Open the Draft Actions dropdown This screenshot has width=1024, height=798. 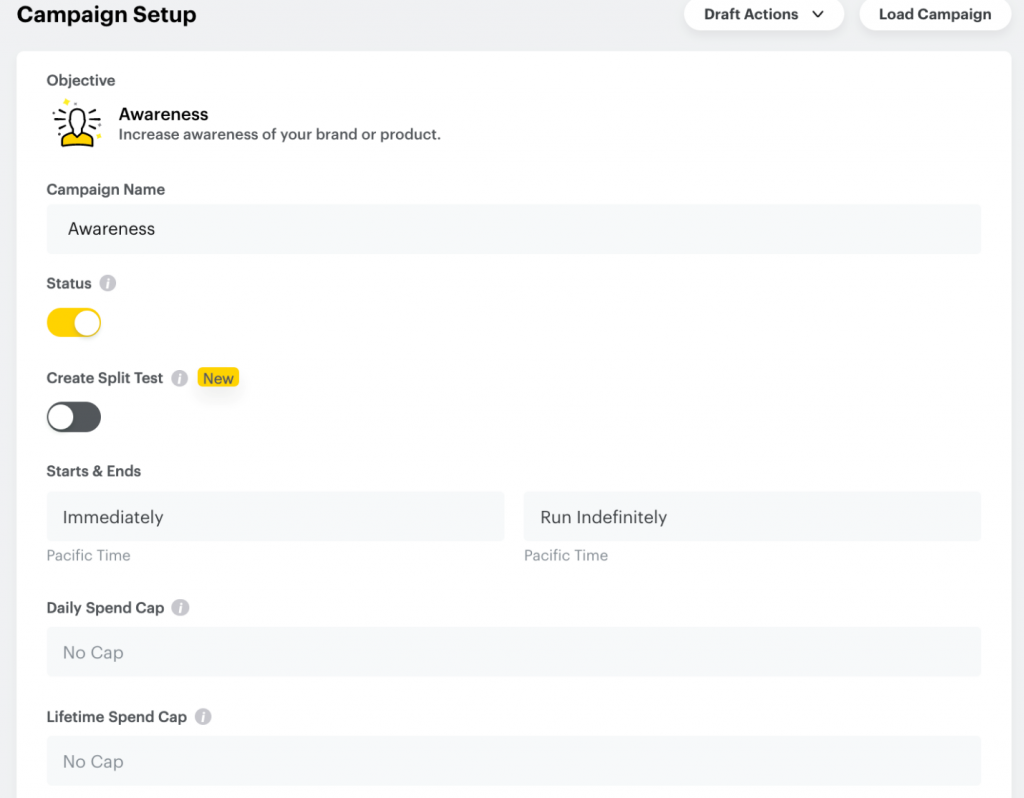tap(763, 14)
